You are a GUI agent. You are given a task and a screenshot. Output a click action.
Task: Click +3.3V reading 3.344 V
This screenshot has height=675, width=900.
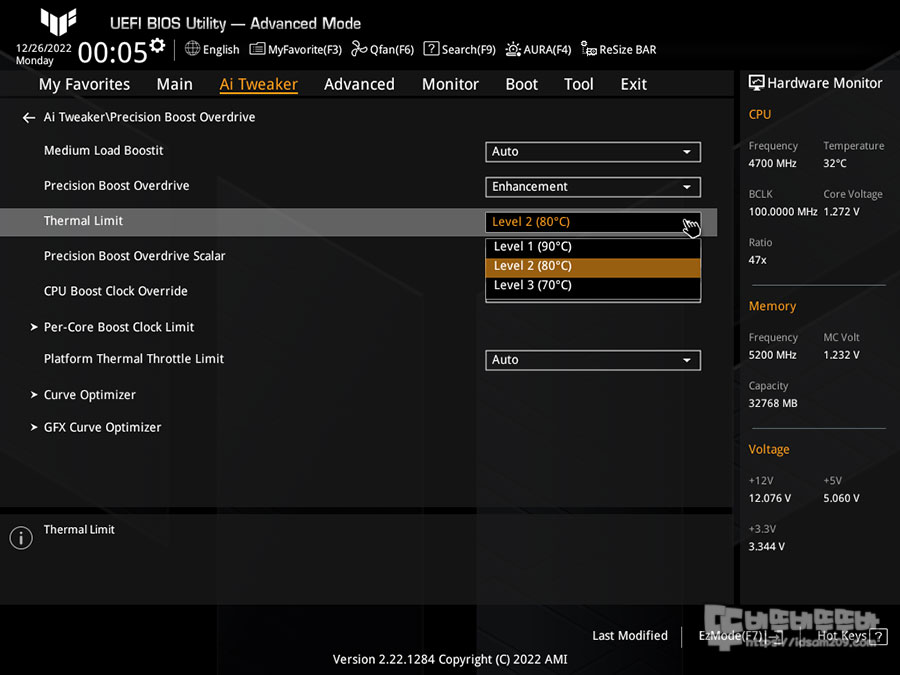point(766,546)
